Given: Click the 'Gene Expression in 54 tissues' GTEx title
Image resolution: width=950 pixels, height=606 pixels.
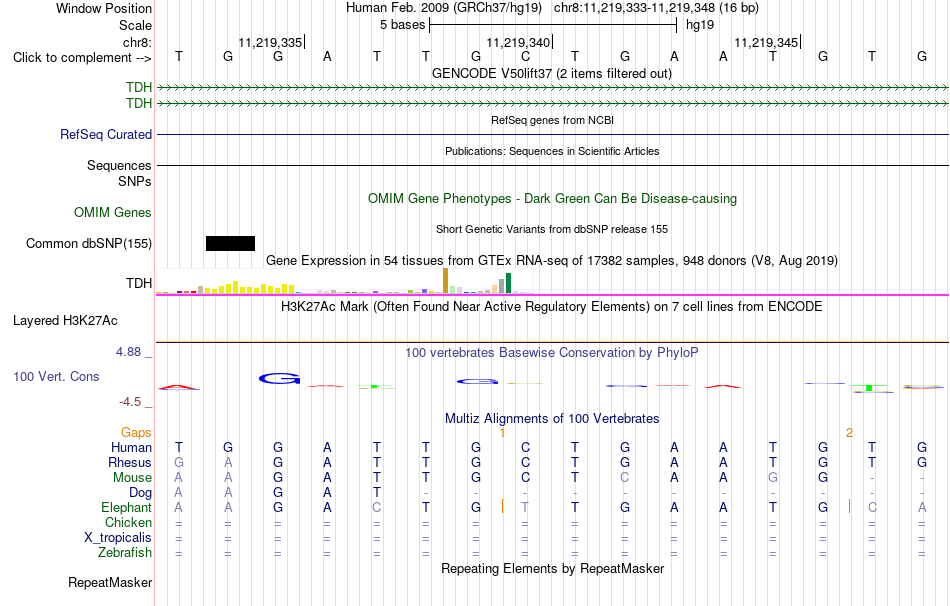Looking at the screenshot, I should pyautogui.click(x=552, y=261).
